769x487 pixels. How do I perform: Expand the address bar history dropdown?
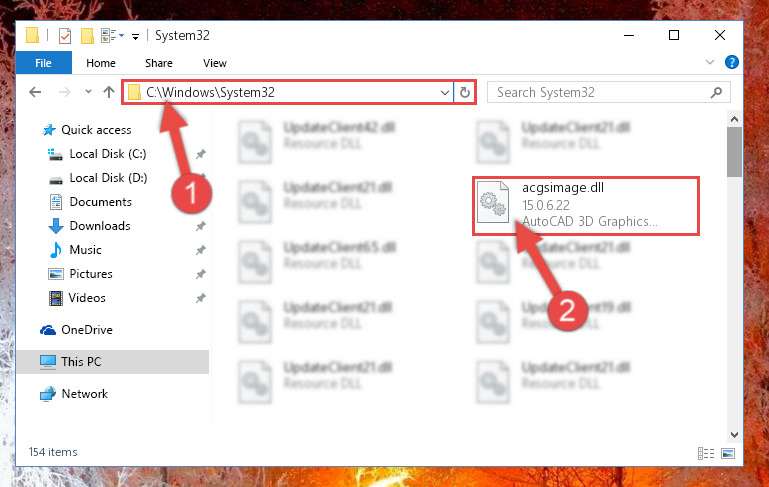coord(444,92)
